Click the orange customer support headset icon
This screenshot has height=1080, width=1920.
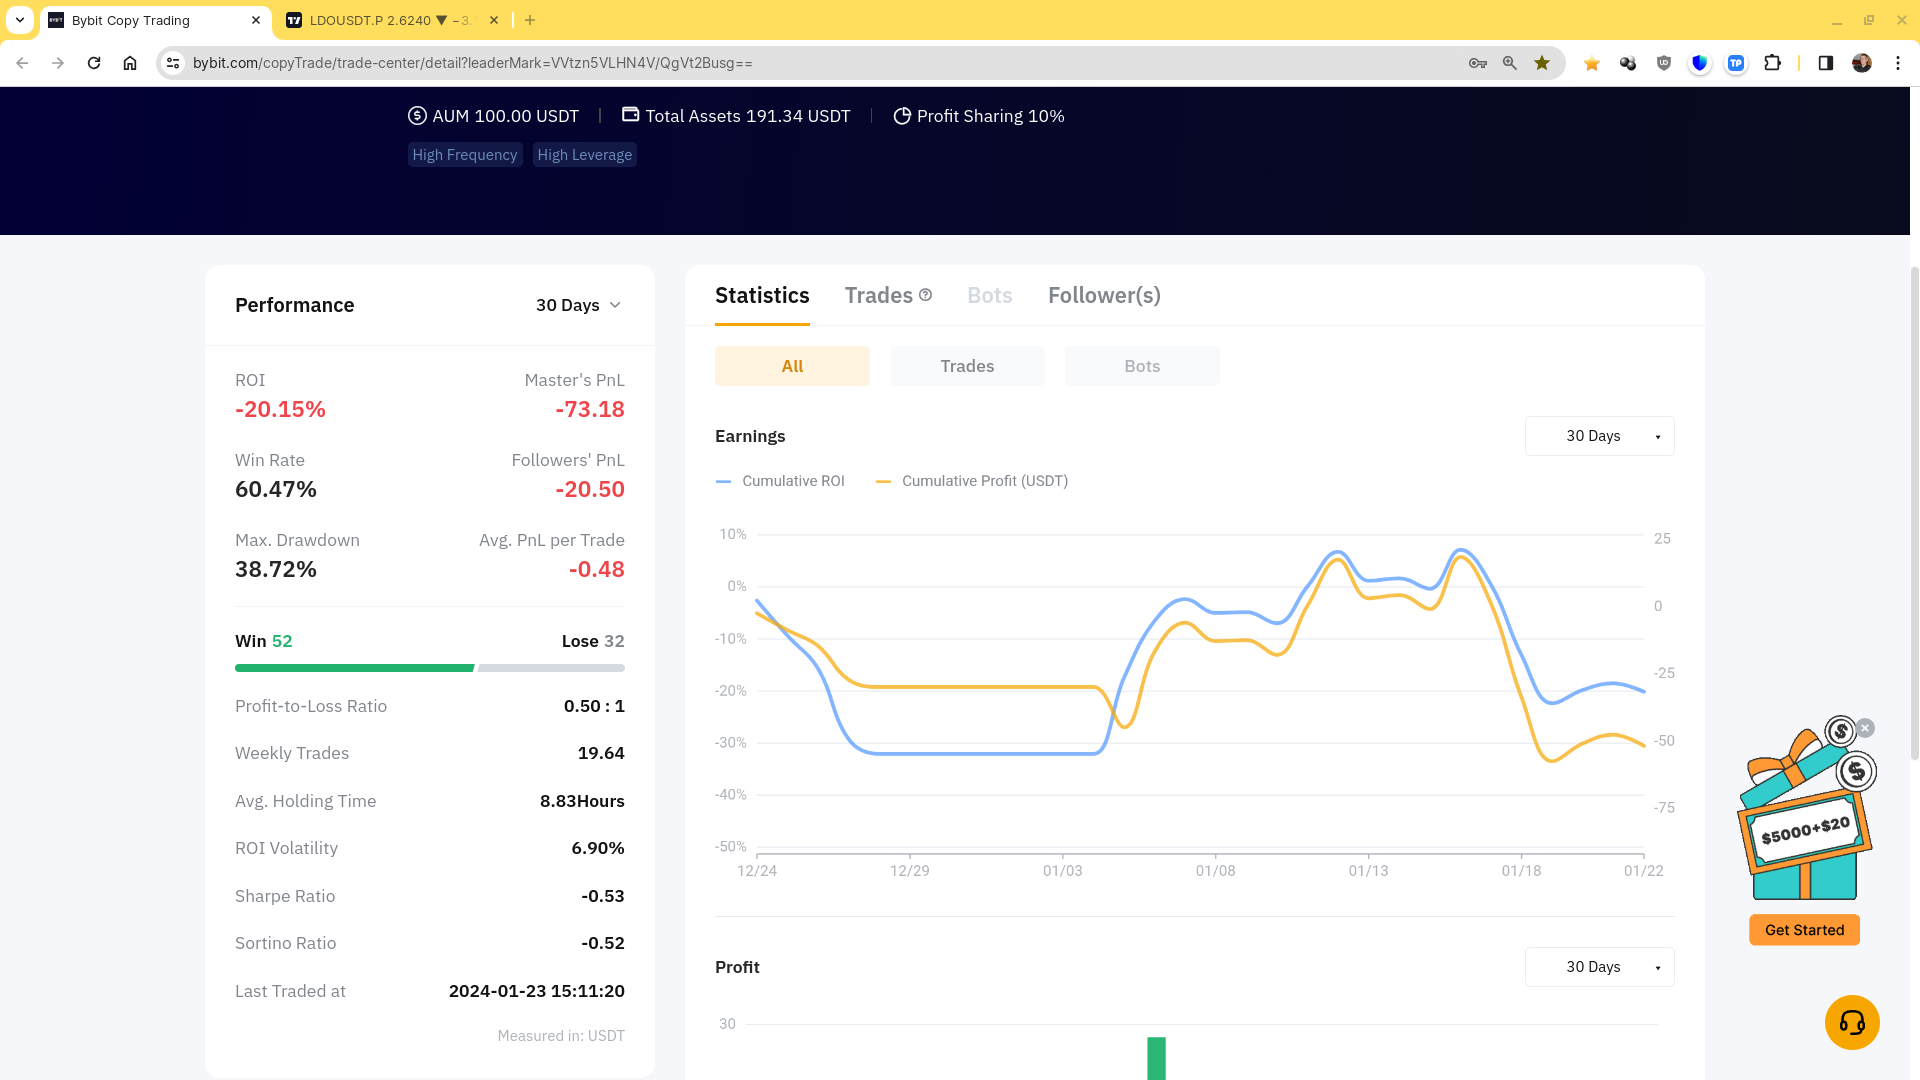tap(1851, 1022)
